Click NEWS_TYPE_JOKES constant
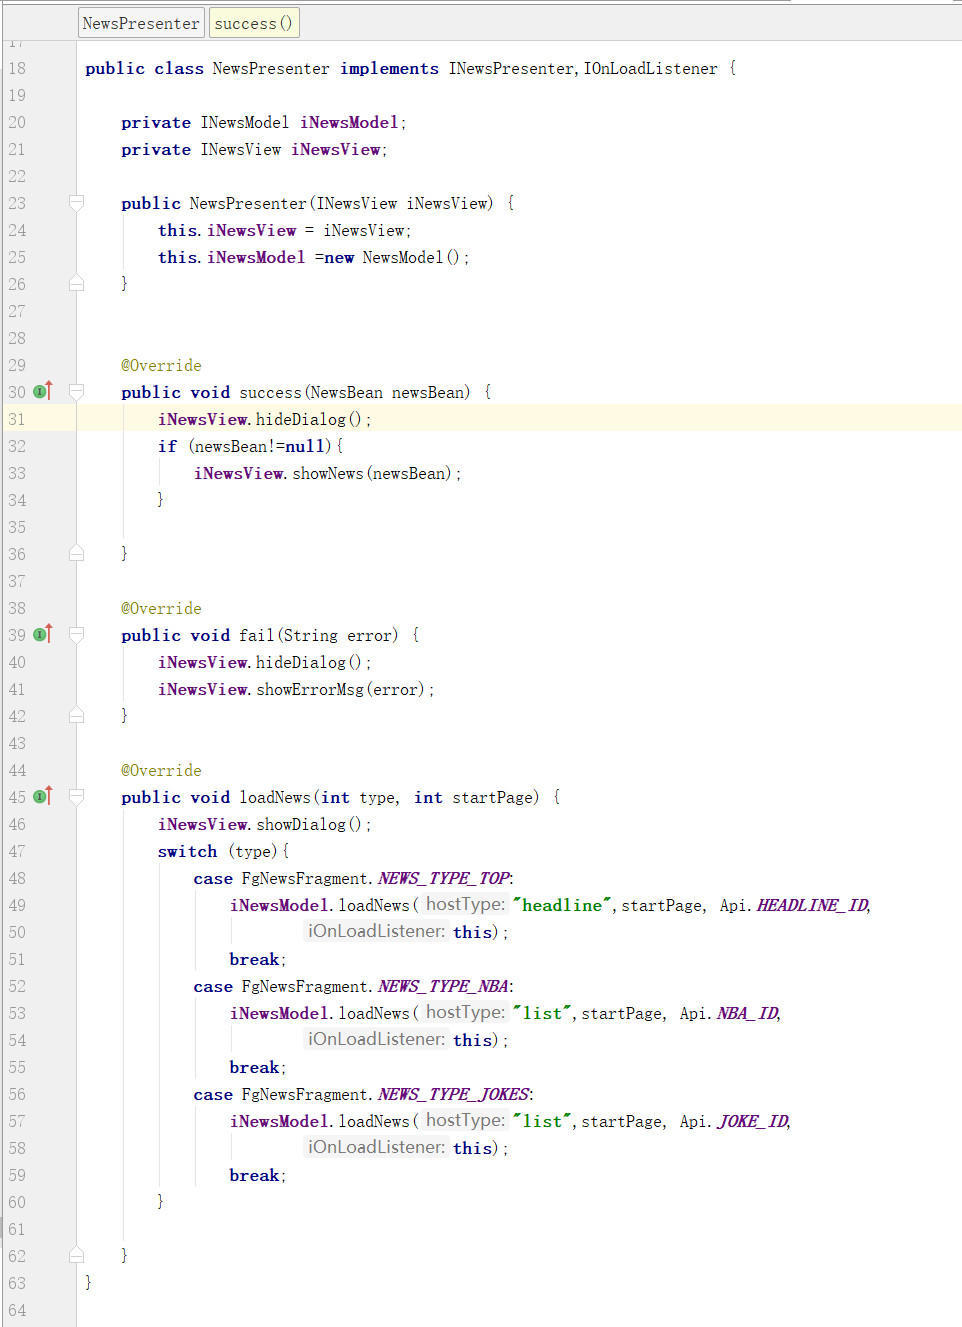The image size is (962, 1327). pos(453,1094)
